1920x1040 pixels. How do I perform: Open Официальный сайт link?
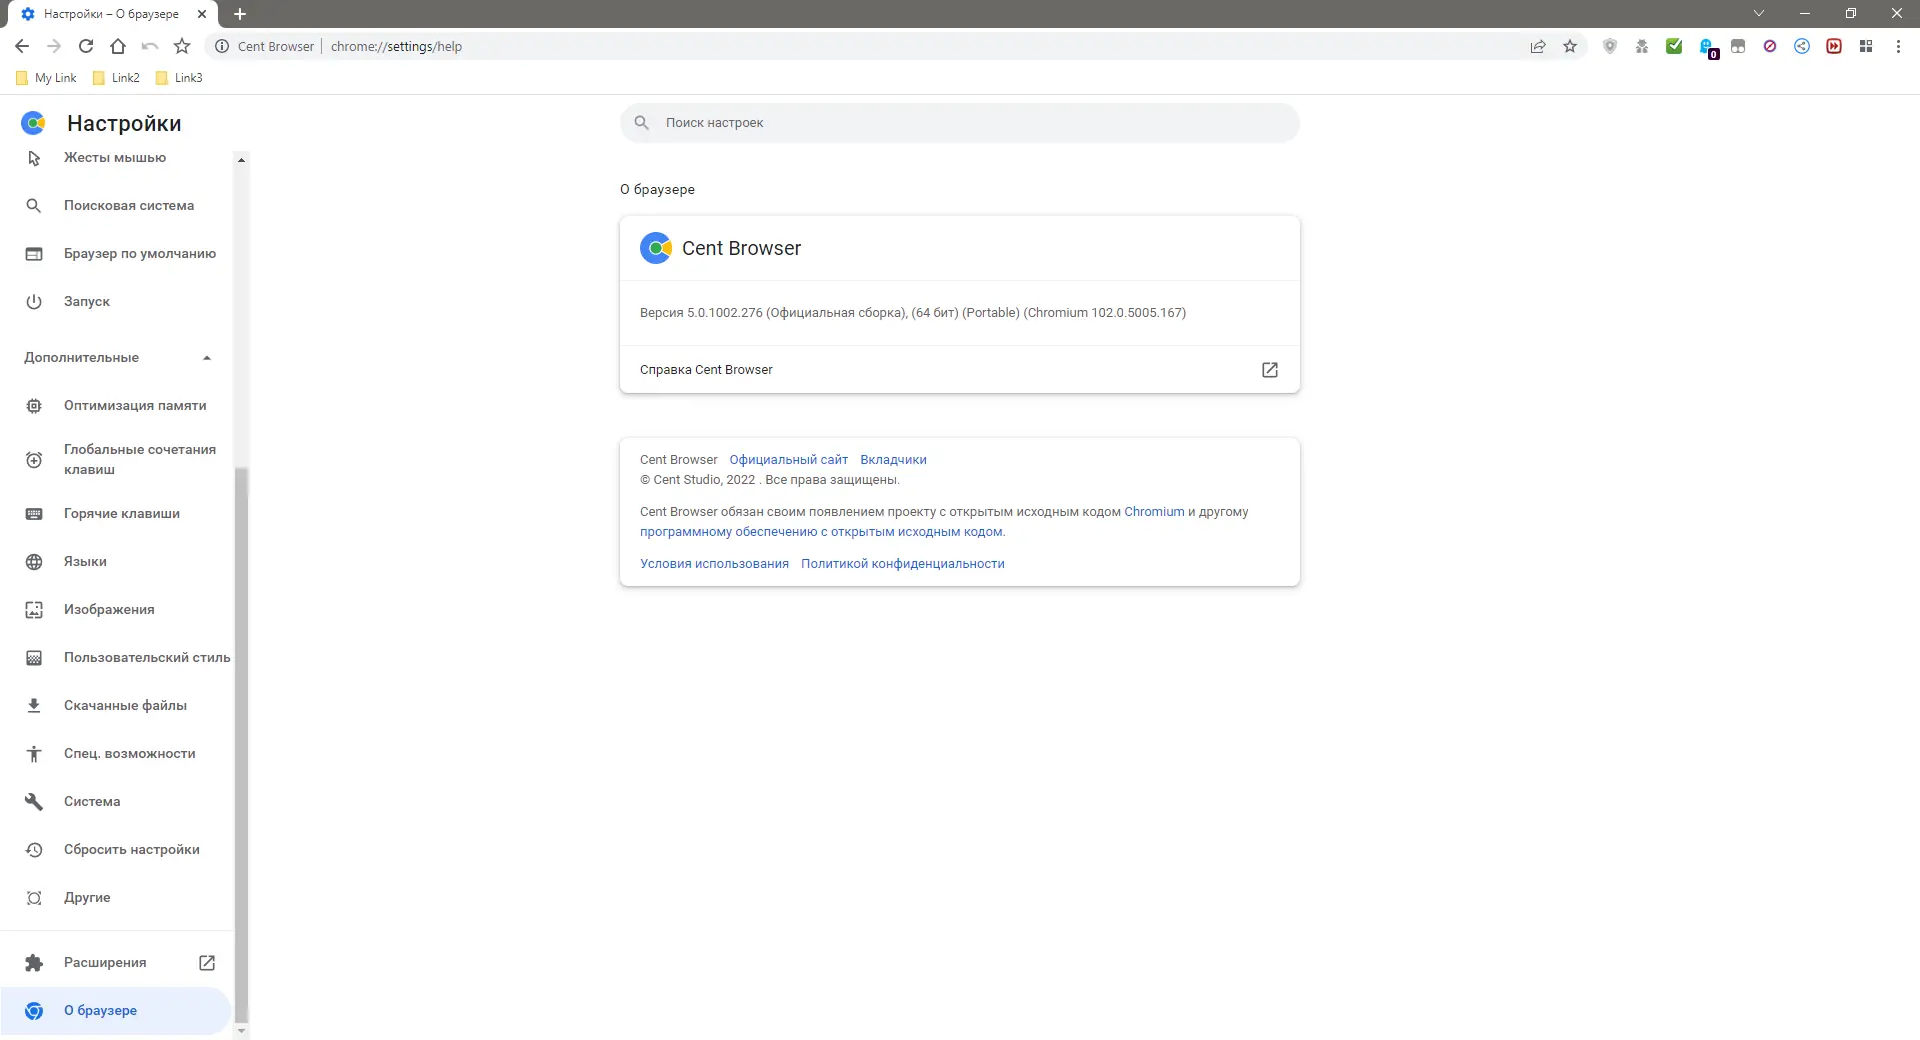[788, 460]
